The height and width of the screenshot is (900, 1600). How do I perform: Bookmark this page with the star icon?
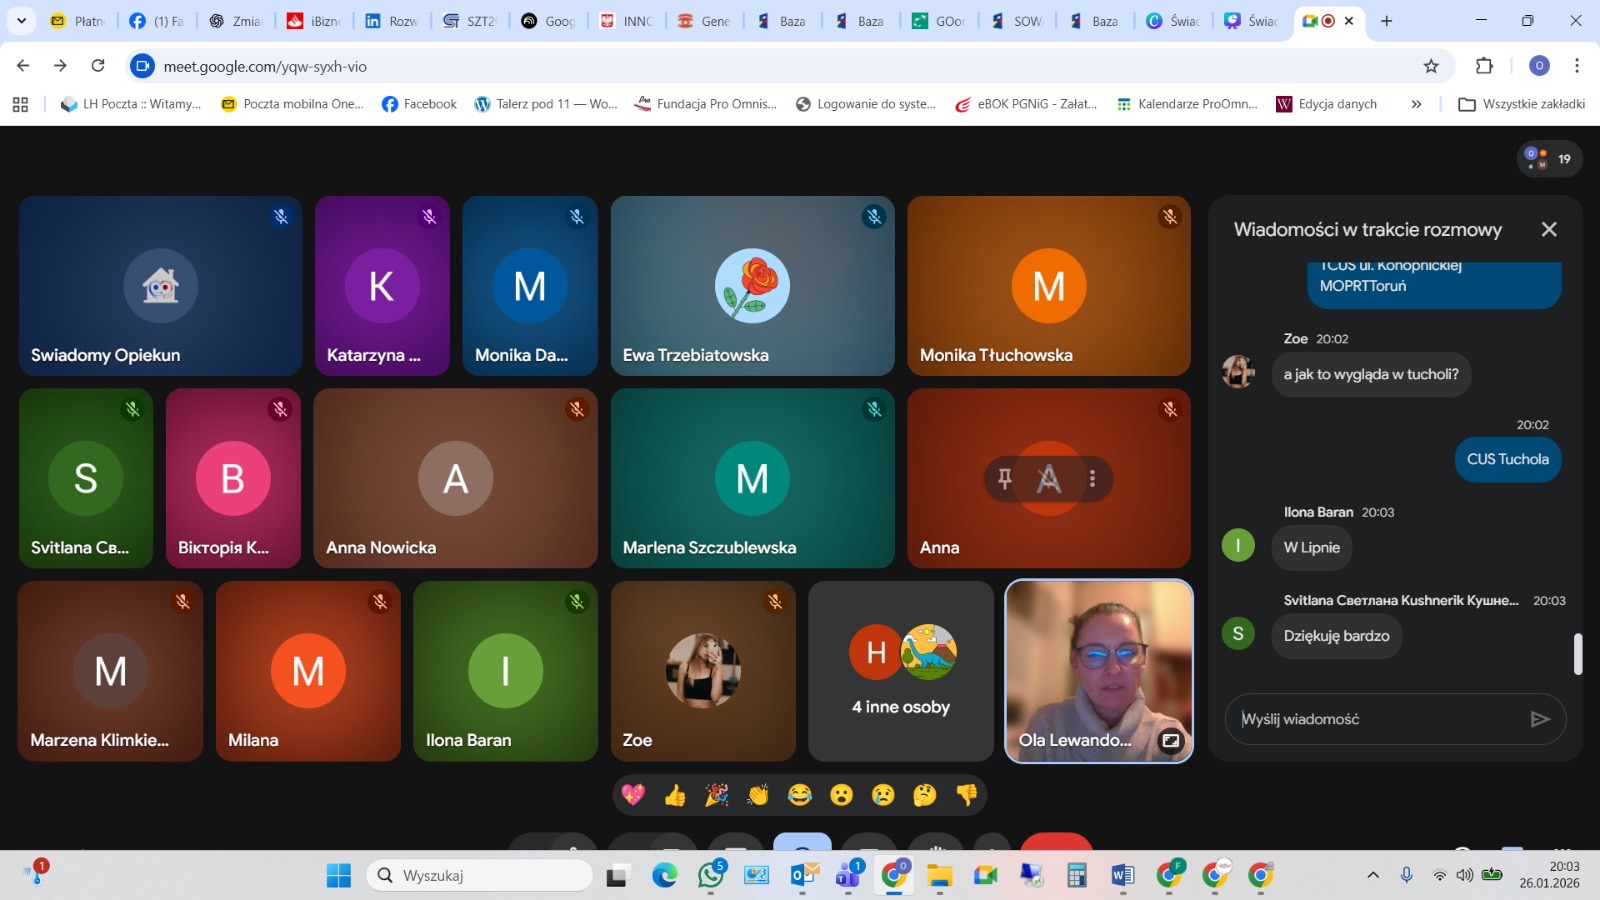(1431, 66)
